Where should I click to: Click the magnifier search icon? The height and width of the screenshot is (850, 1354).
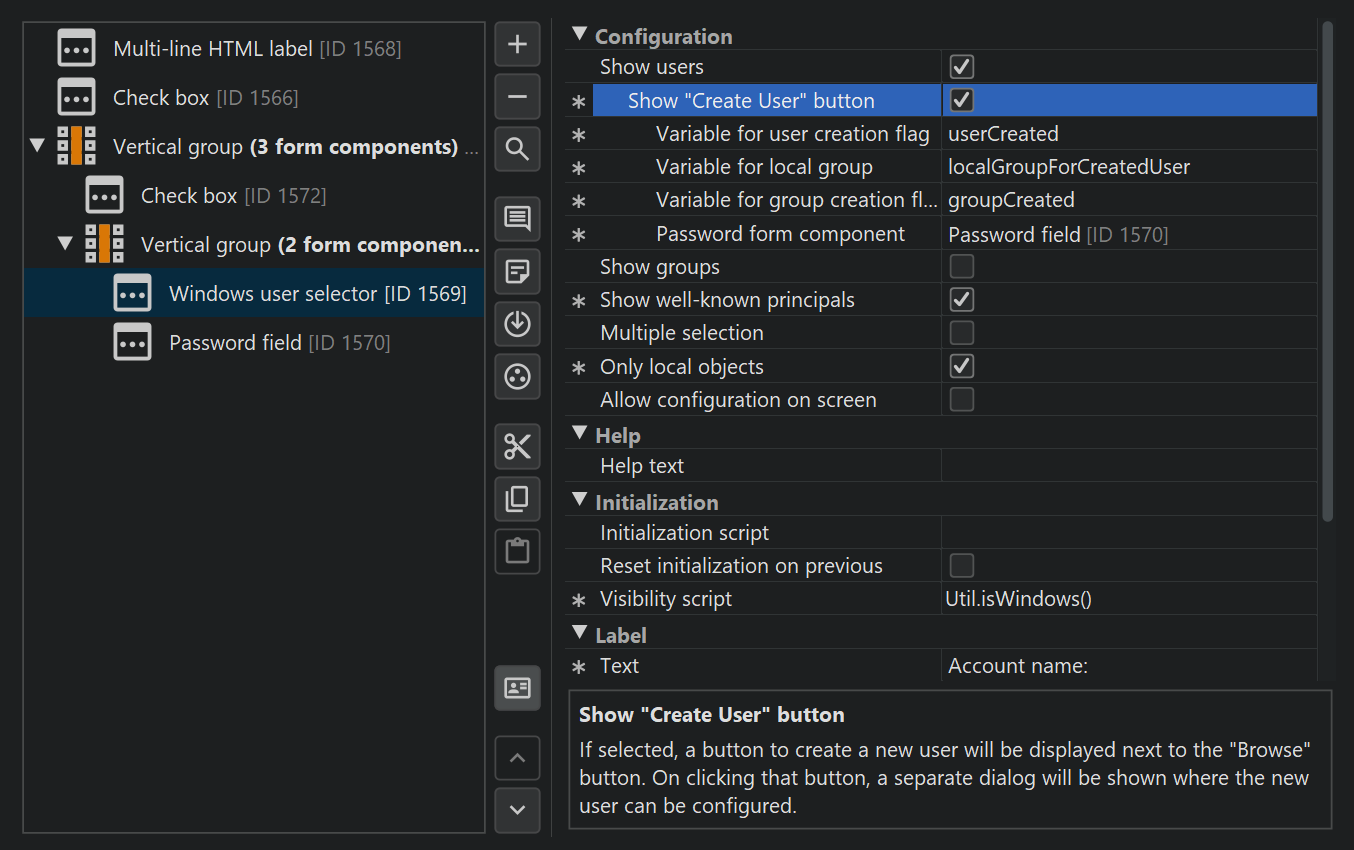point(517,149)
